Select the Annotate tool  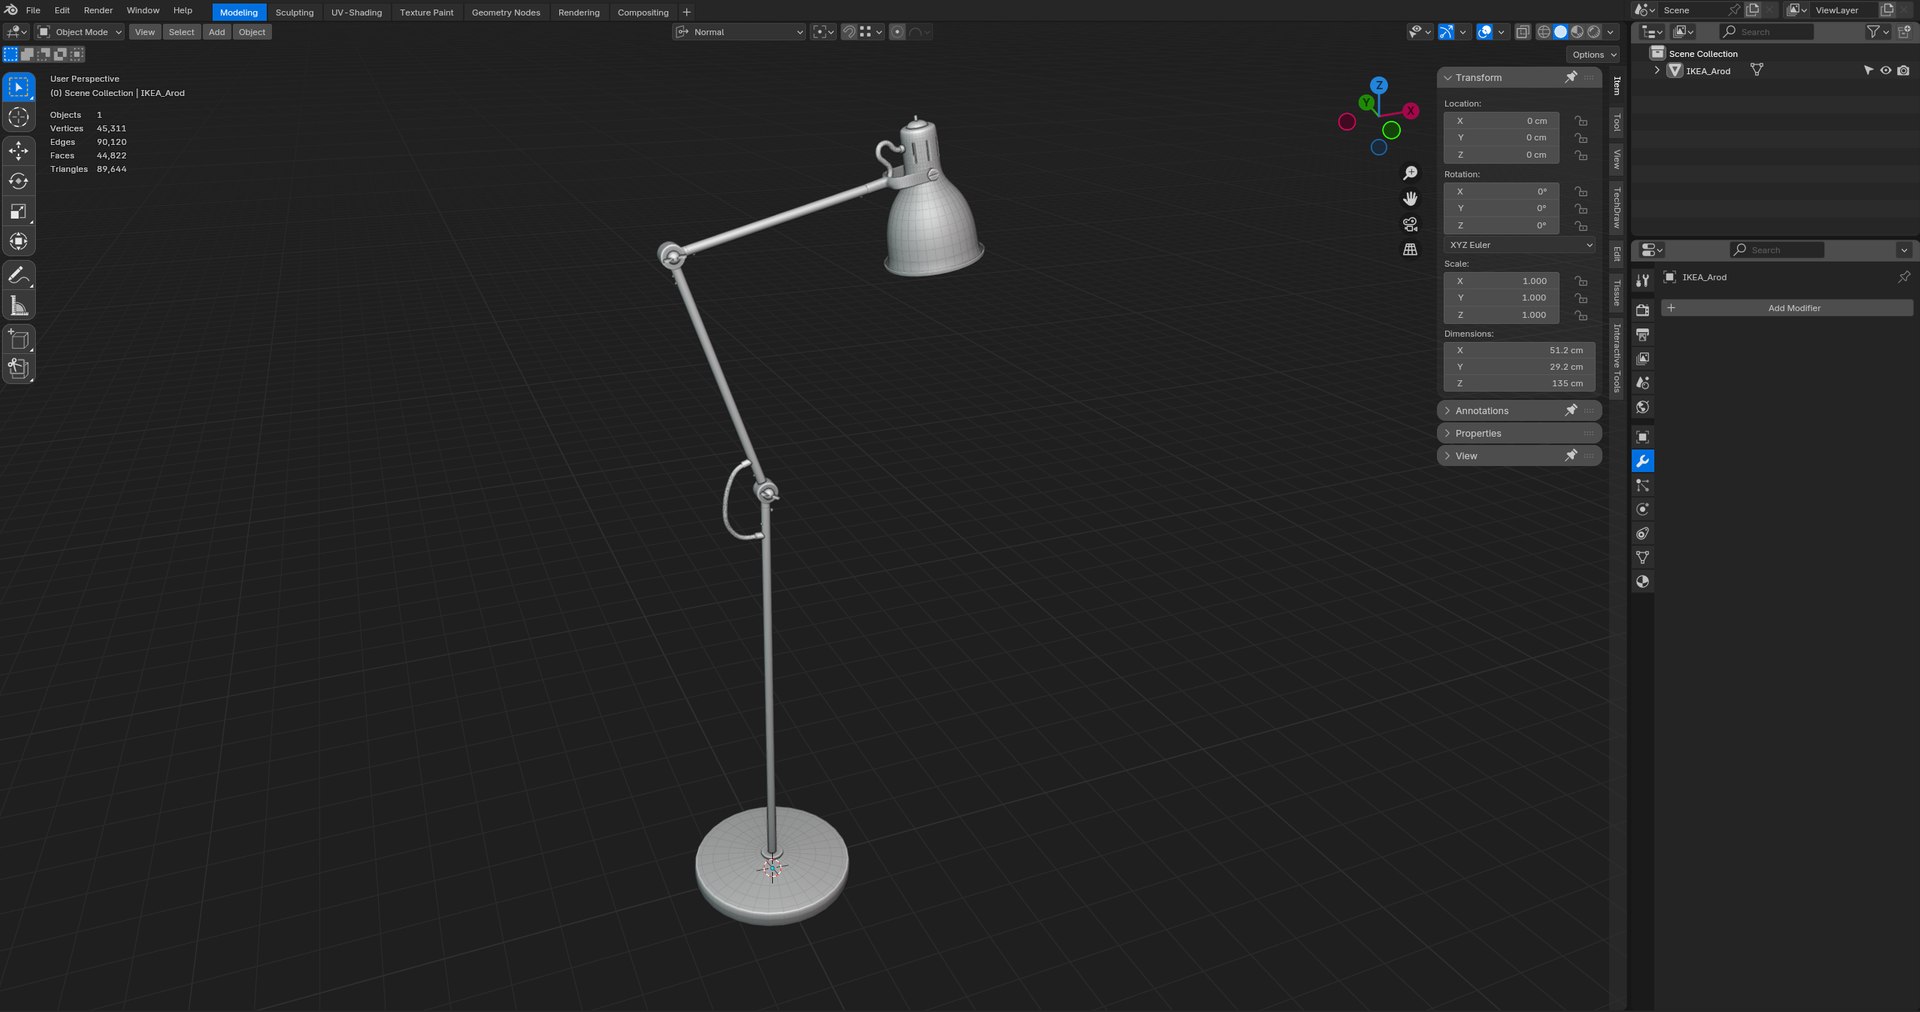point(19,275)
